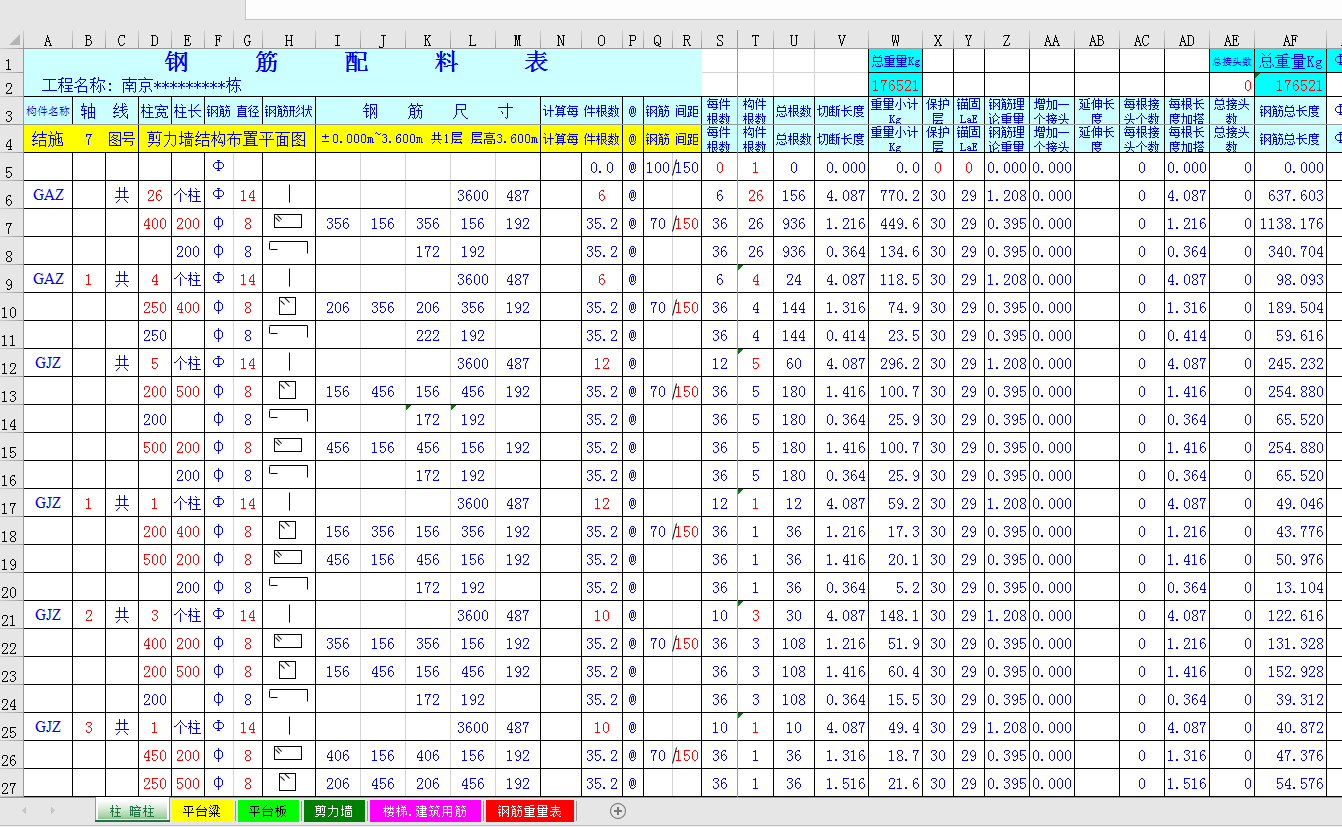Select column A header
The height and width of the screenshot is (827, 1342).
(48, 40)
